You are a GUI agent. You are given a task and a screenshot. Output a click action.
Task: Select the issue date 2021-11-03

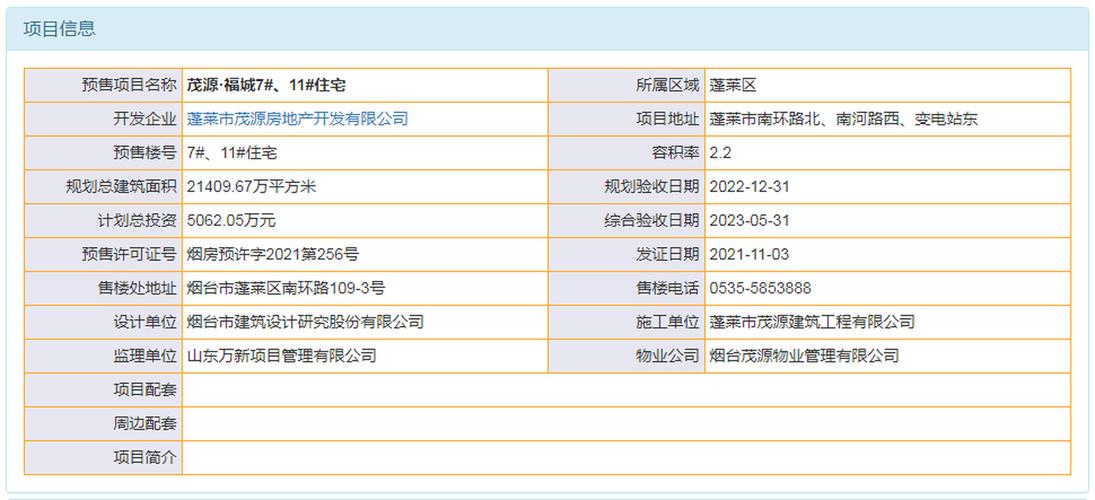click(749, 254)
